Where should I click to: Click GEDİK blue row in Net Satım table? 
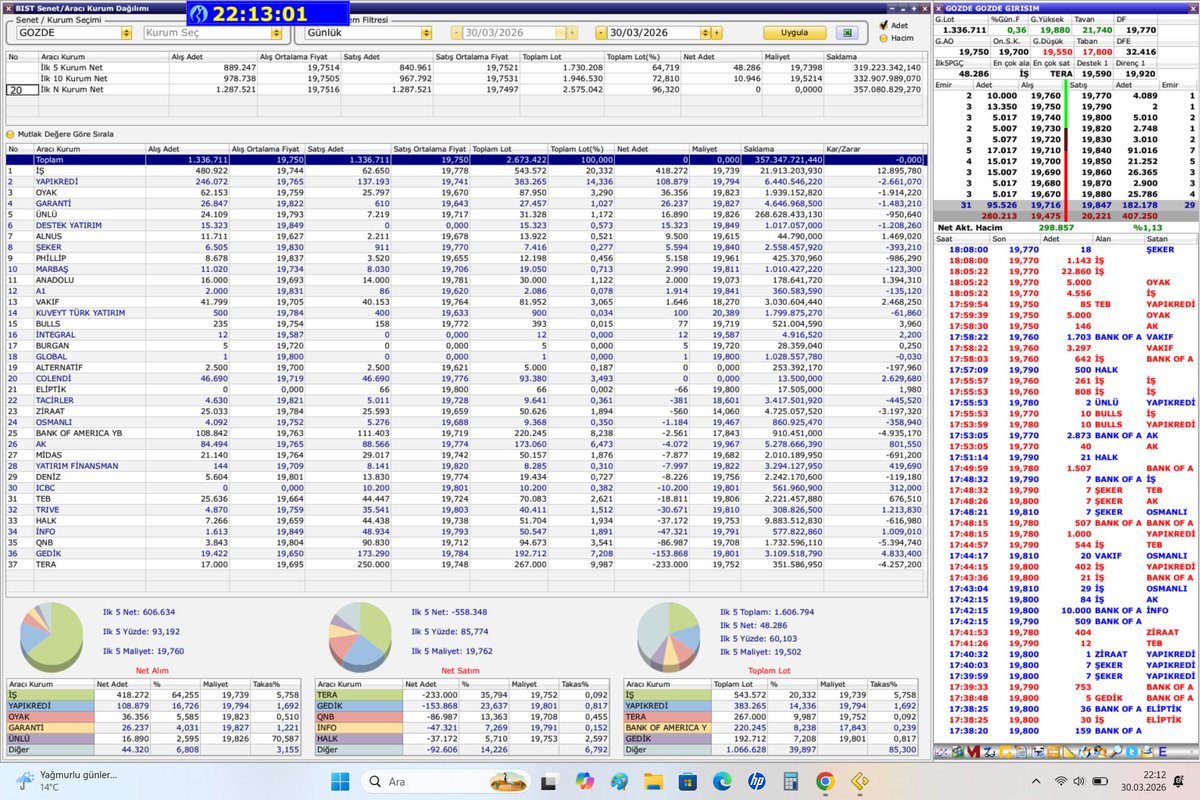pyautogui.click(x=463, y=705)
